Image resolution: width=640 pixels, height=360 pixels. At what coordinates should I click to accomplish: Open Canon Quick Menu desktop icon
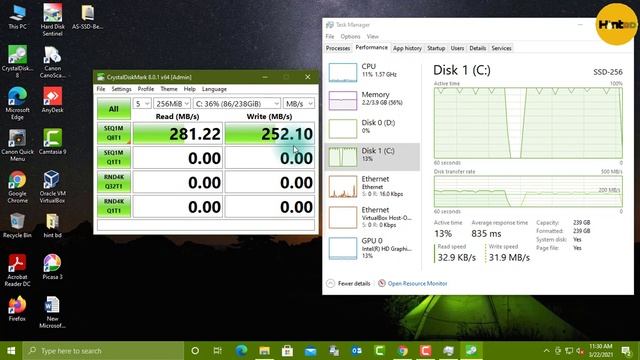coord(17,145)
